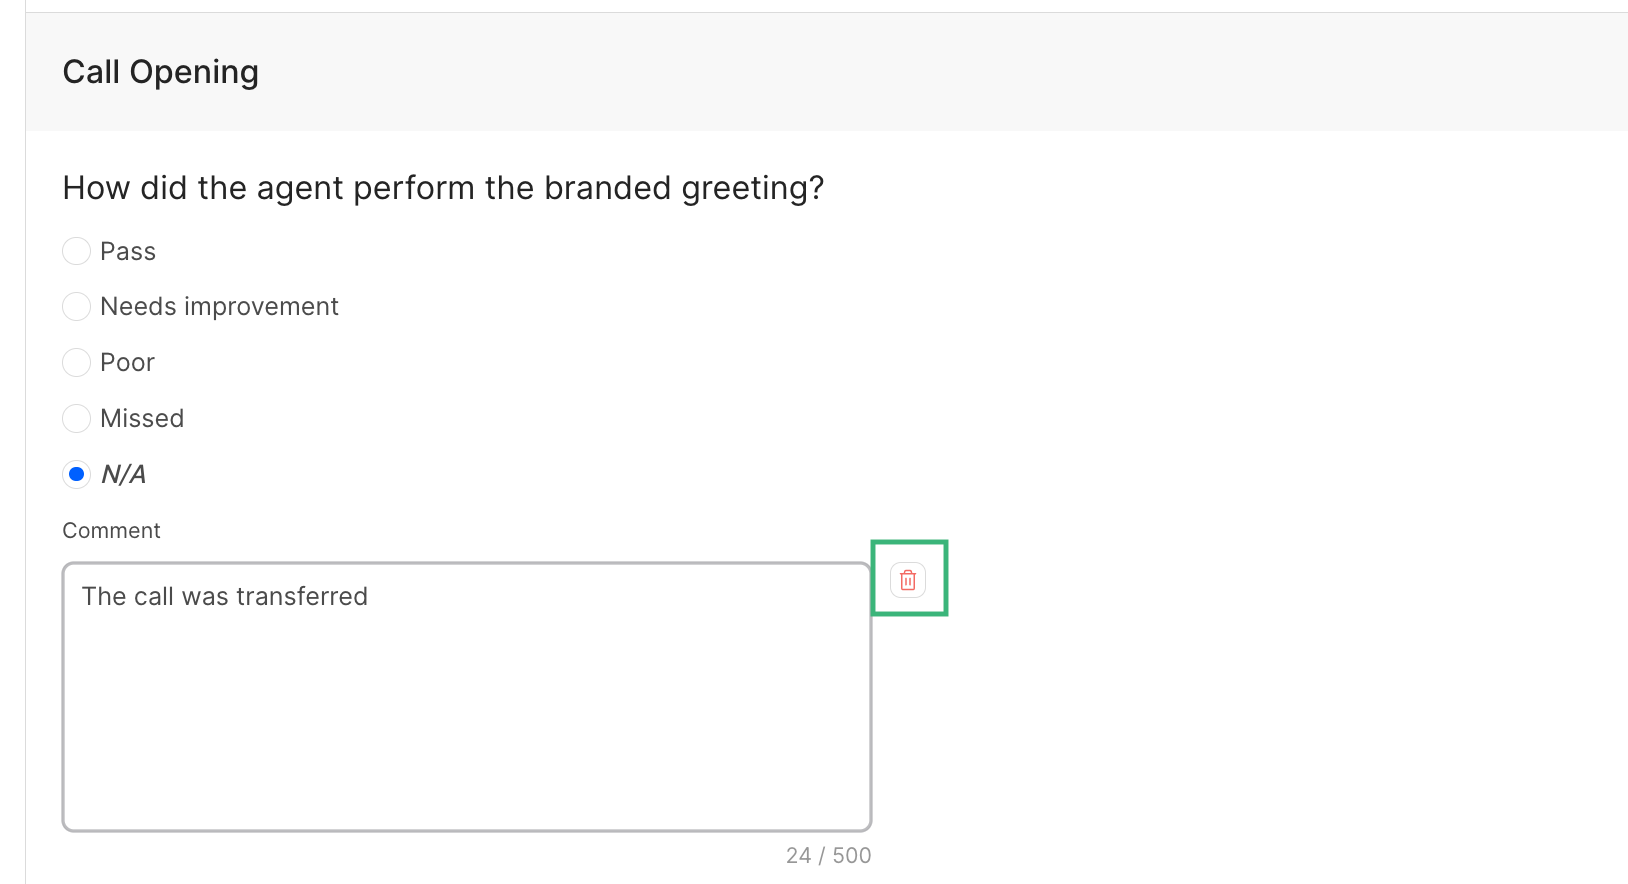Click the branded greeting question text
This screenshot has height=884, width=1628.
(x=443, y=188)
